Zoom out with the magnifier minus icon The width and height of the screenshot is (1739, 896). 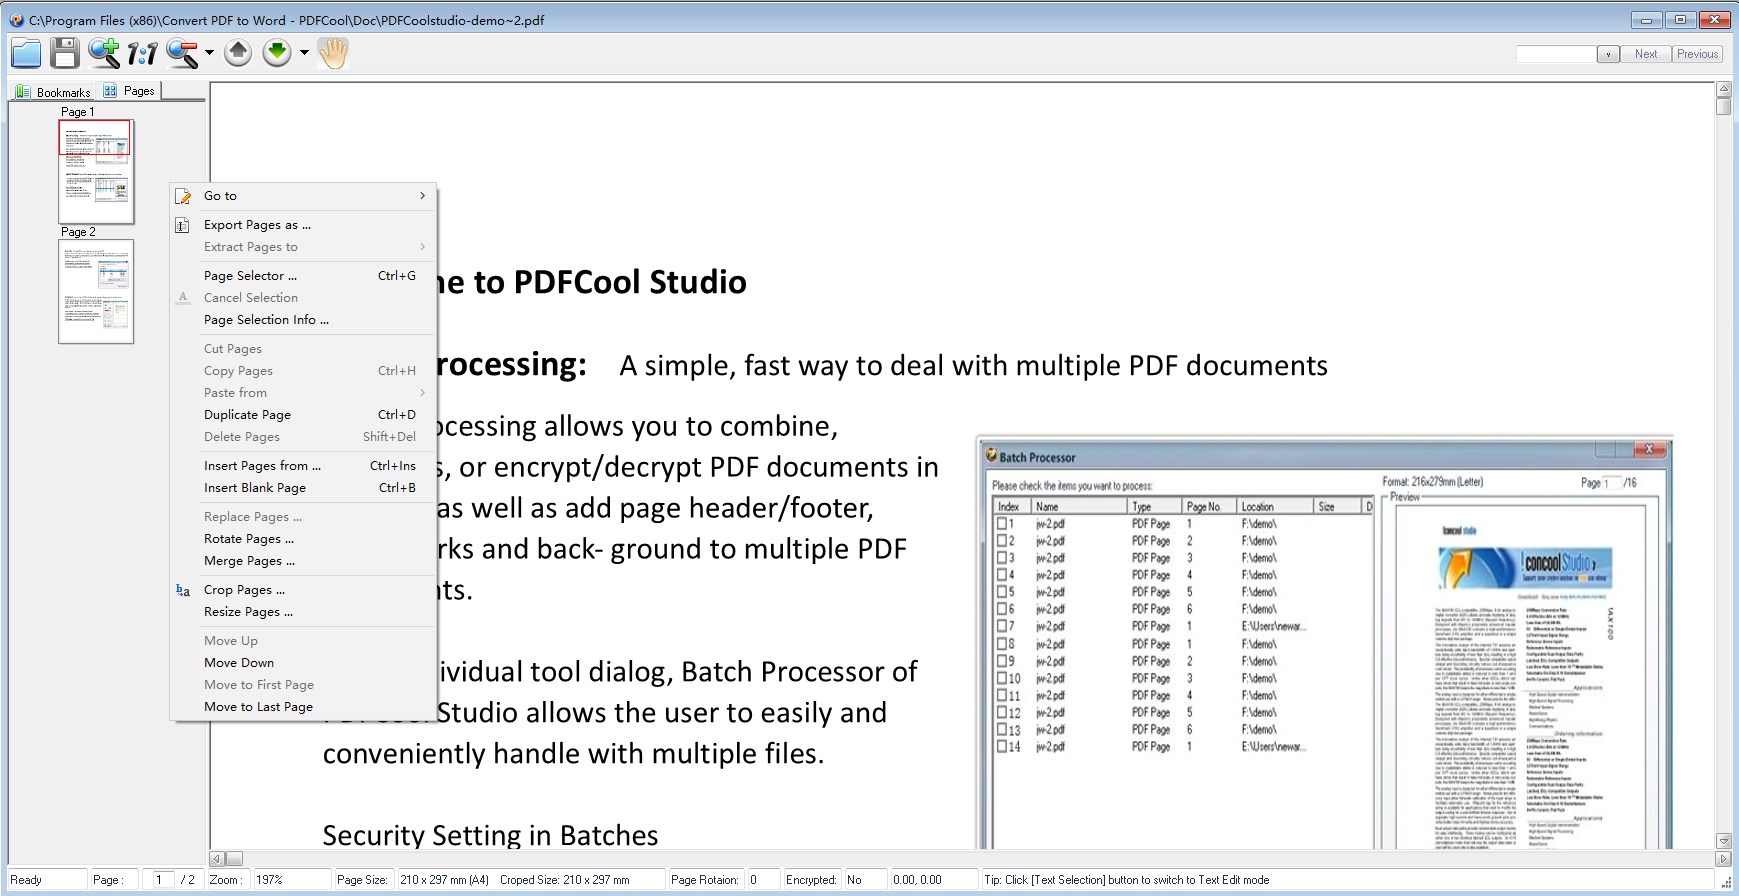[x=183, y=53]
